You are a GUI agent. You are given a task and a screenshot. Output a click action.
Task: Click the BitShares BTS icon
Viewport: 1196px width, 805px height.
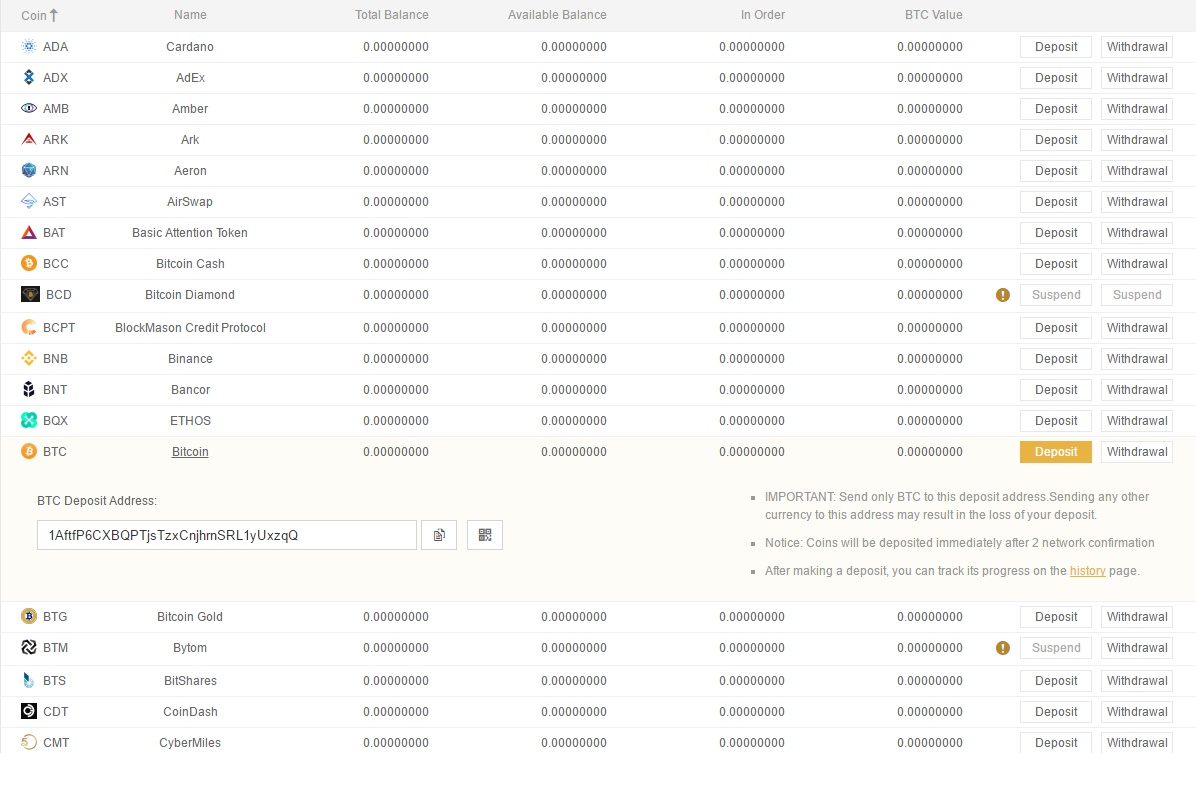[29, 680]
